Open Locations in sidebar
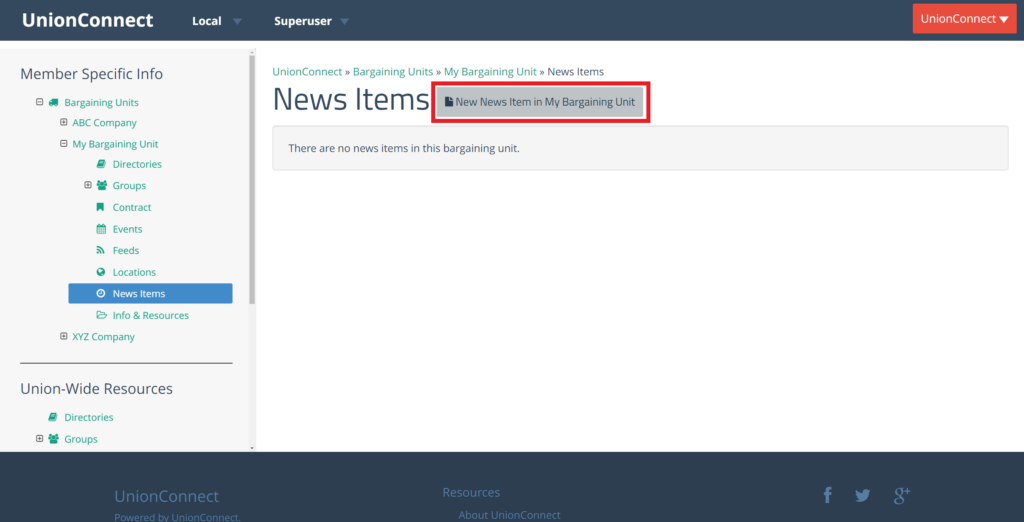Image resolution: width=1024 pixels, height=522 pixels. click(x=135, y=272)
